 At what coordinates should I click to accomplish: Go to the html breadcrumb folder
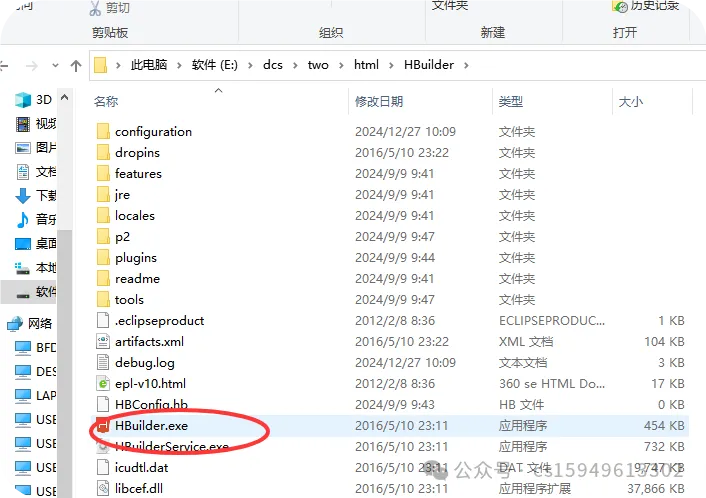(x=366, y=65)
